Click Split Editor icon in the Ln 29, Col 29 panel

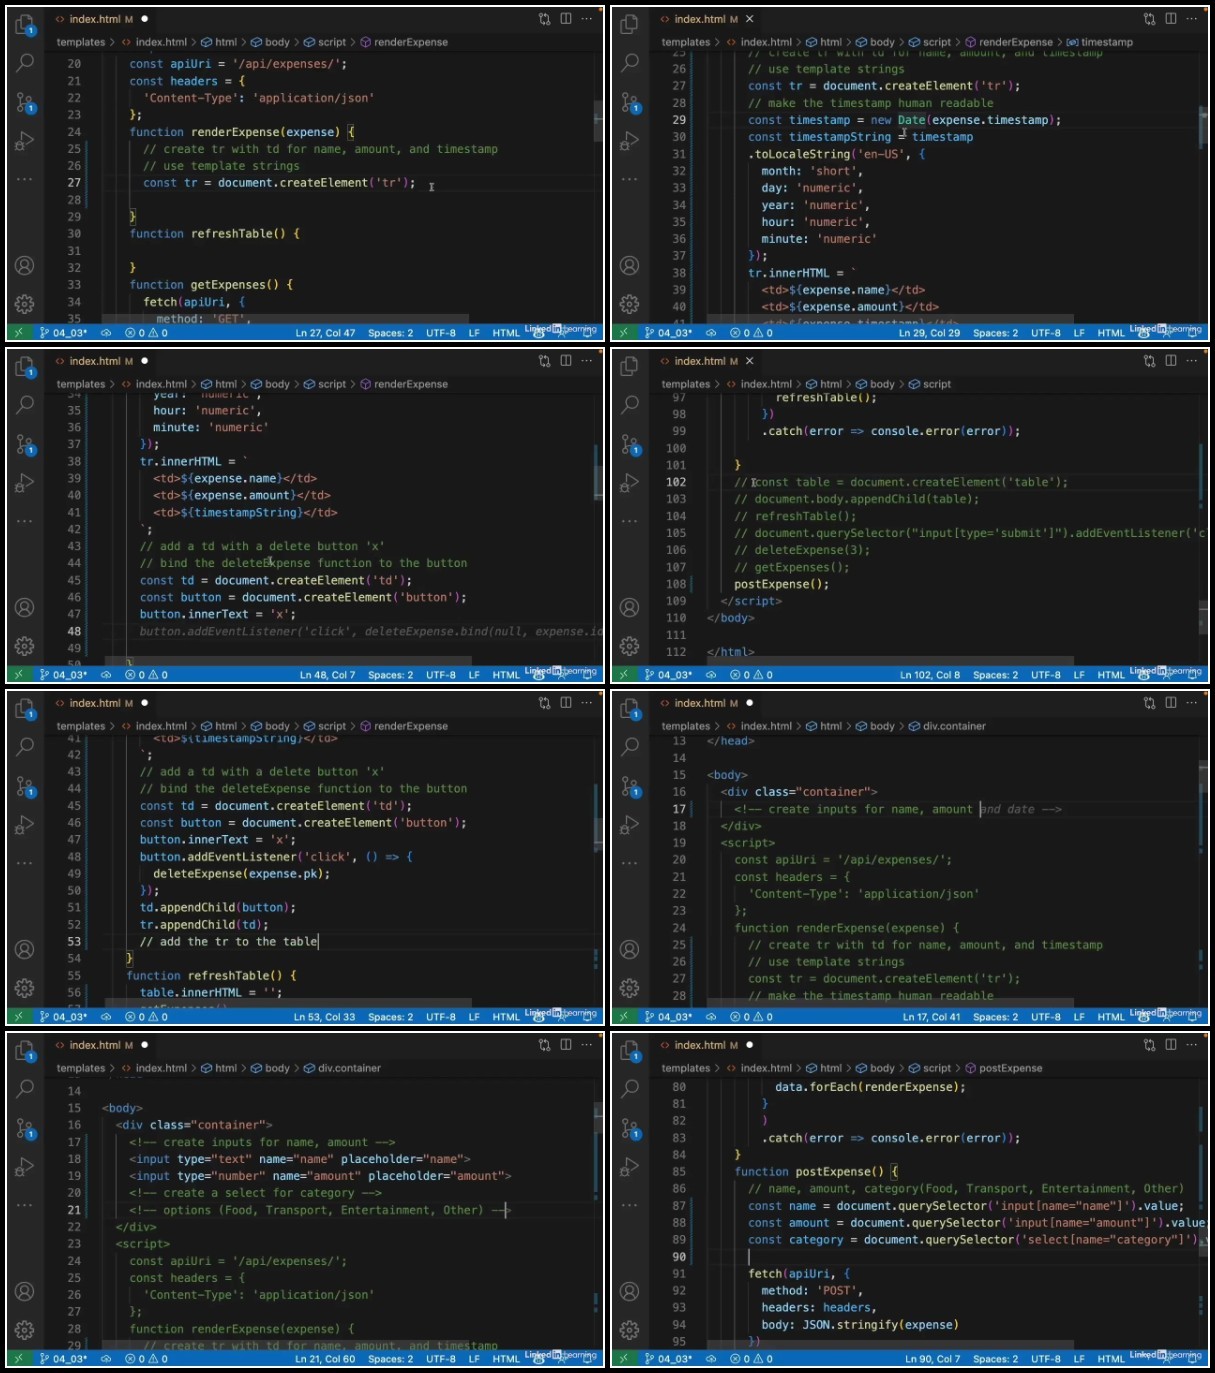click(1171, 19)
